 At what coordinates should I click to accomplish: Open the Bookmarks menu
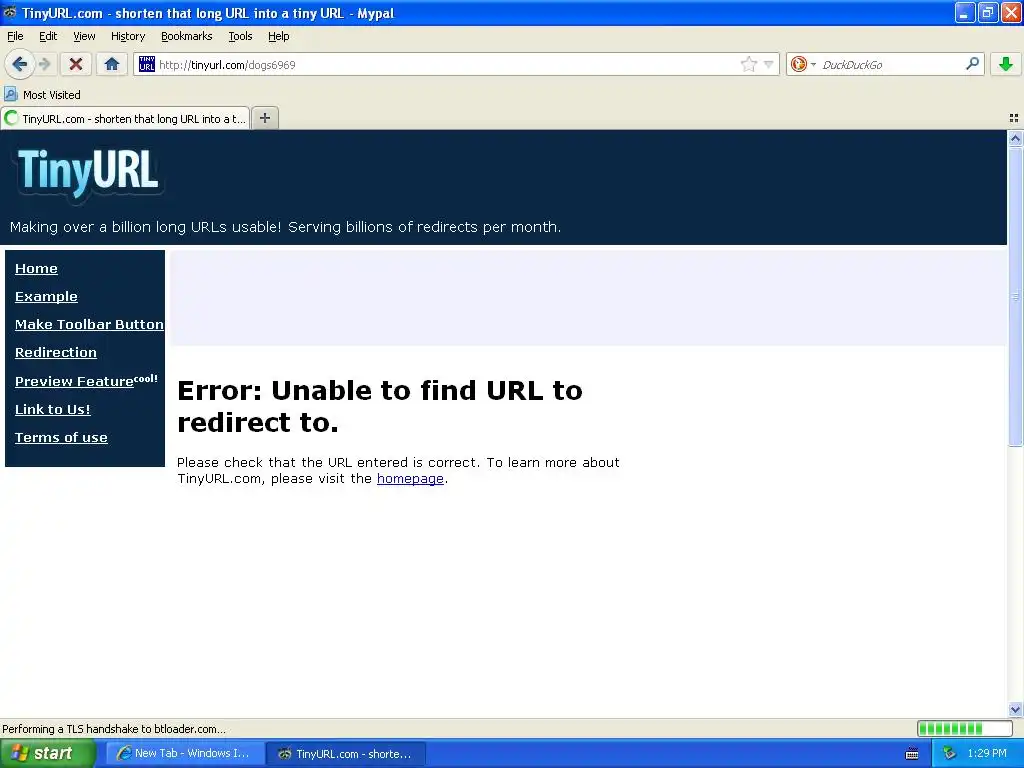pos(187,36)
